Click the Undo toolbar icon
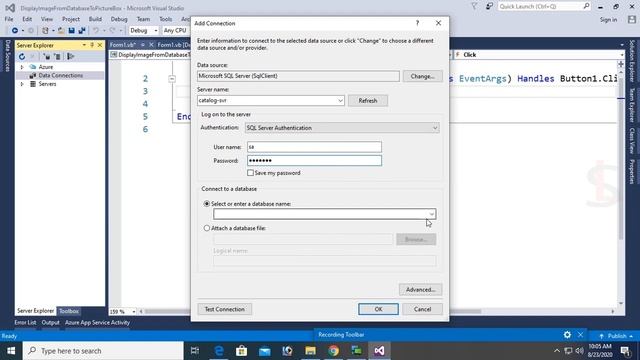The image size is (640, 360). click(x=96, y=31)
